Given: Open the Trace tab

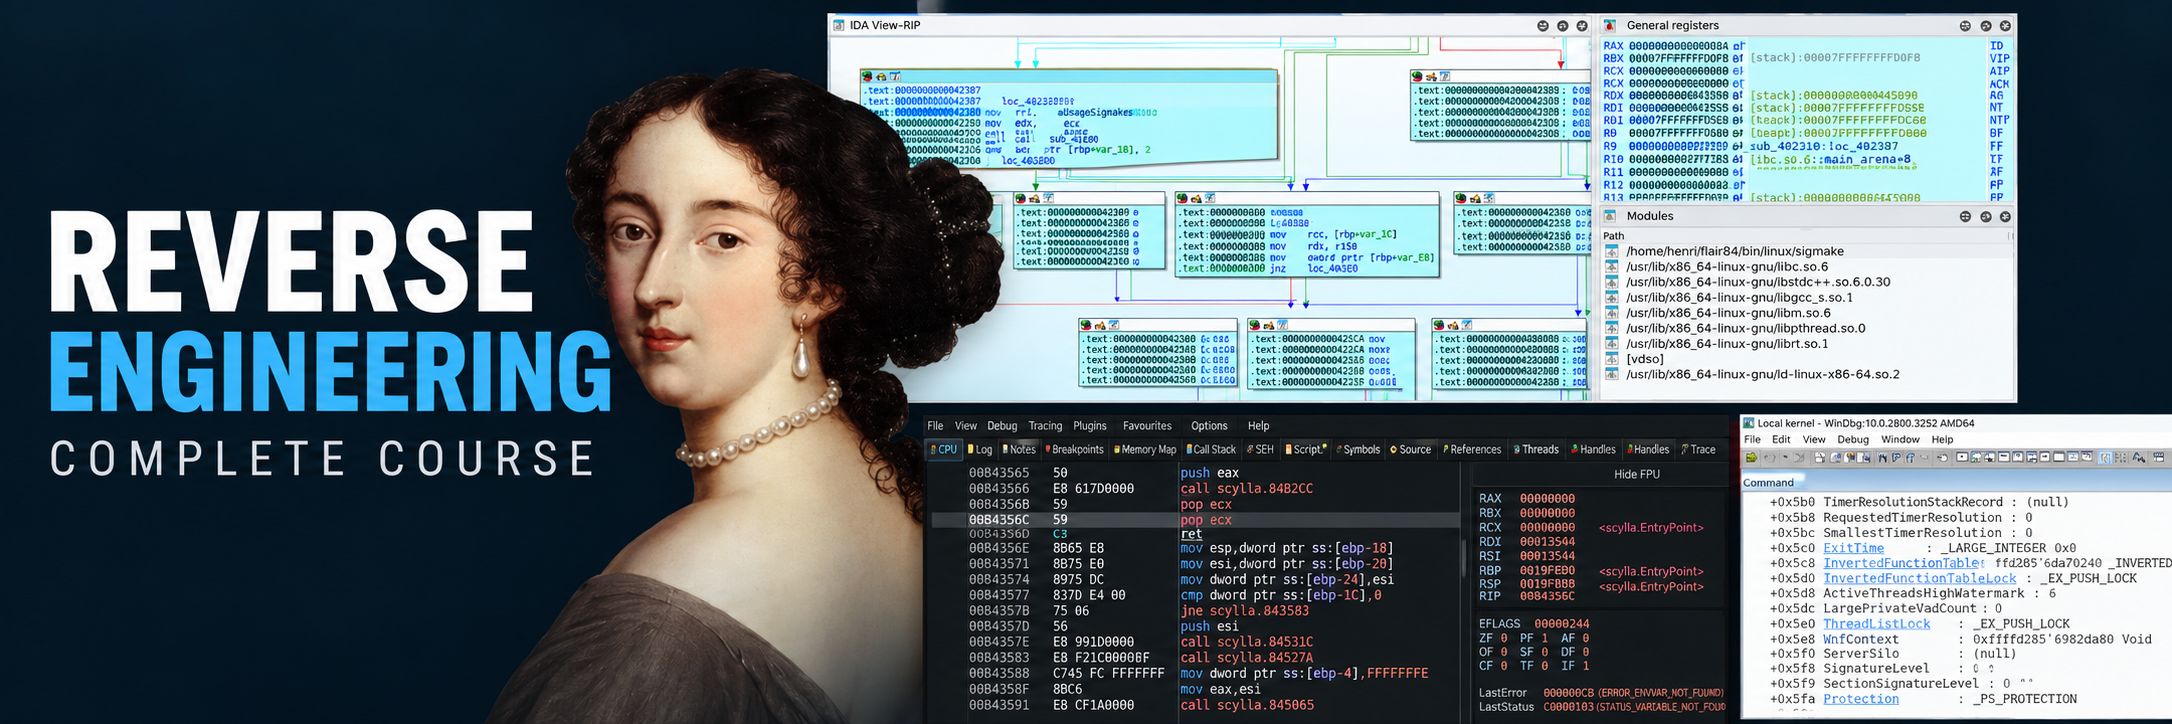Looking at the screenshot, I should pyautogui.click(x=1699, y=450).
